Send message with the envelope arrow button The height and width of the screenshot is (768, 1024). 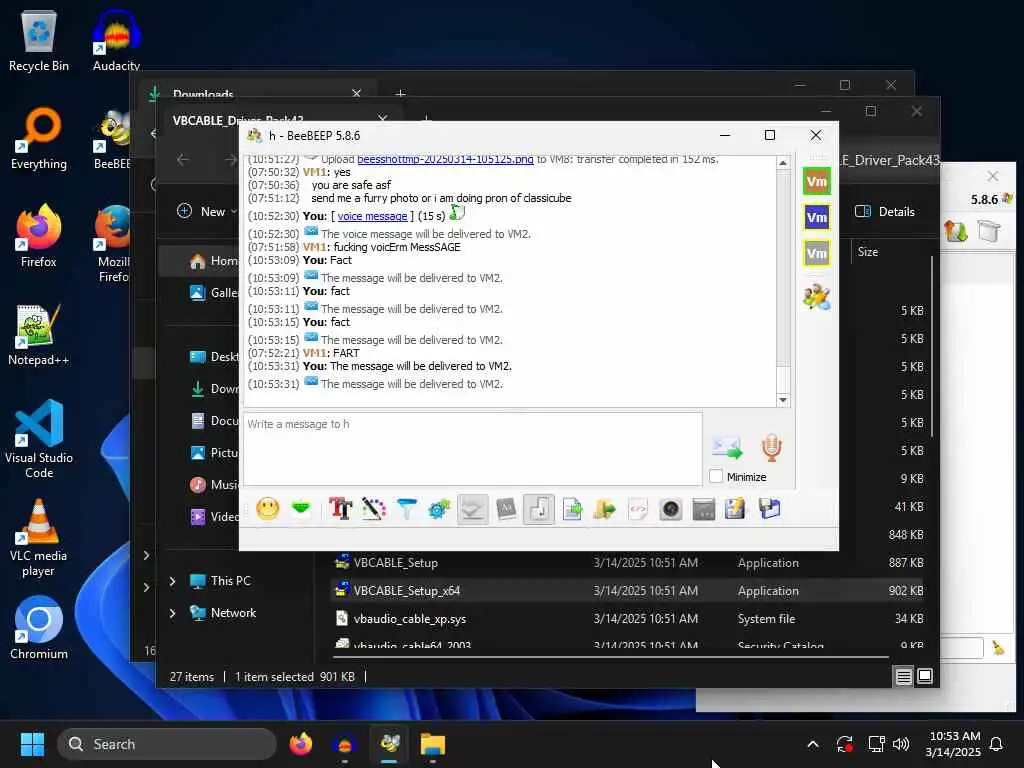click(x=727, y=448)
